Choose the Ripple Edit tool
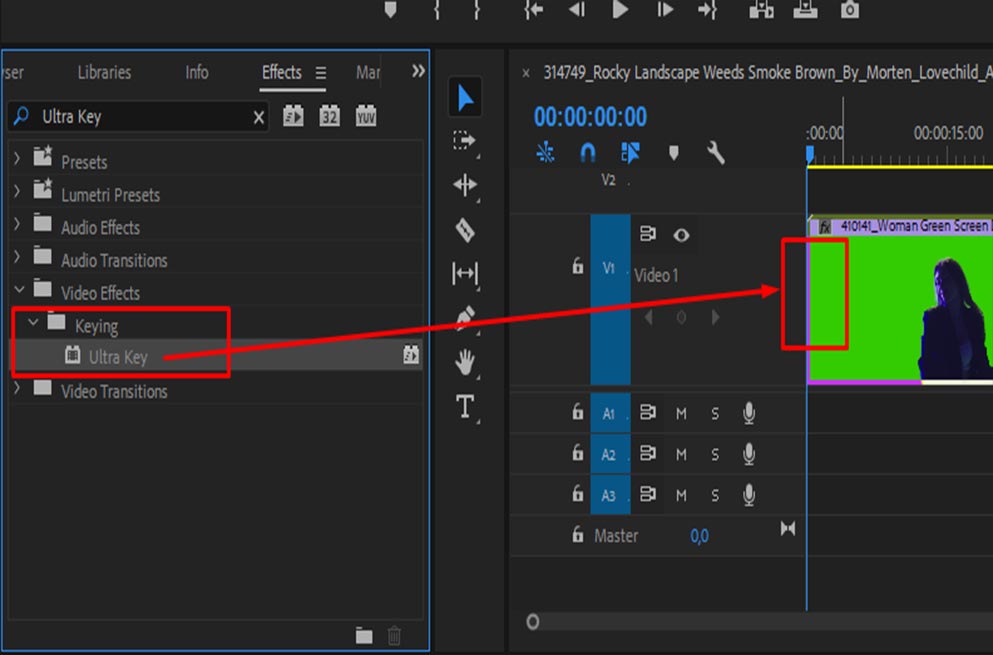Screen dimensions: 993x655 coord(465,185)
